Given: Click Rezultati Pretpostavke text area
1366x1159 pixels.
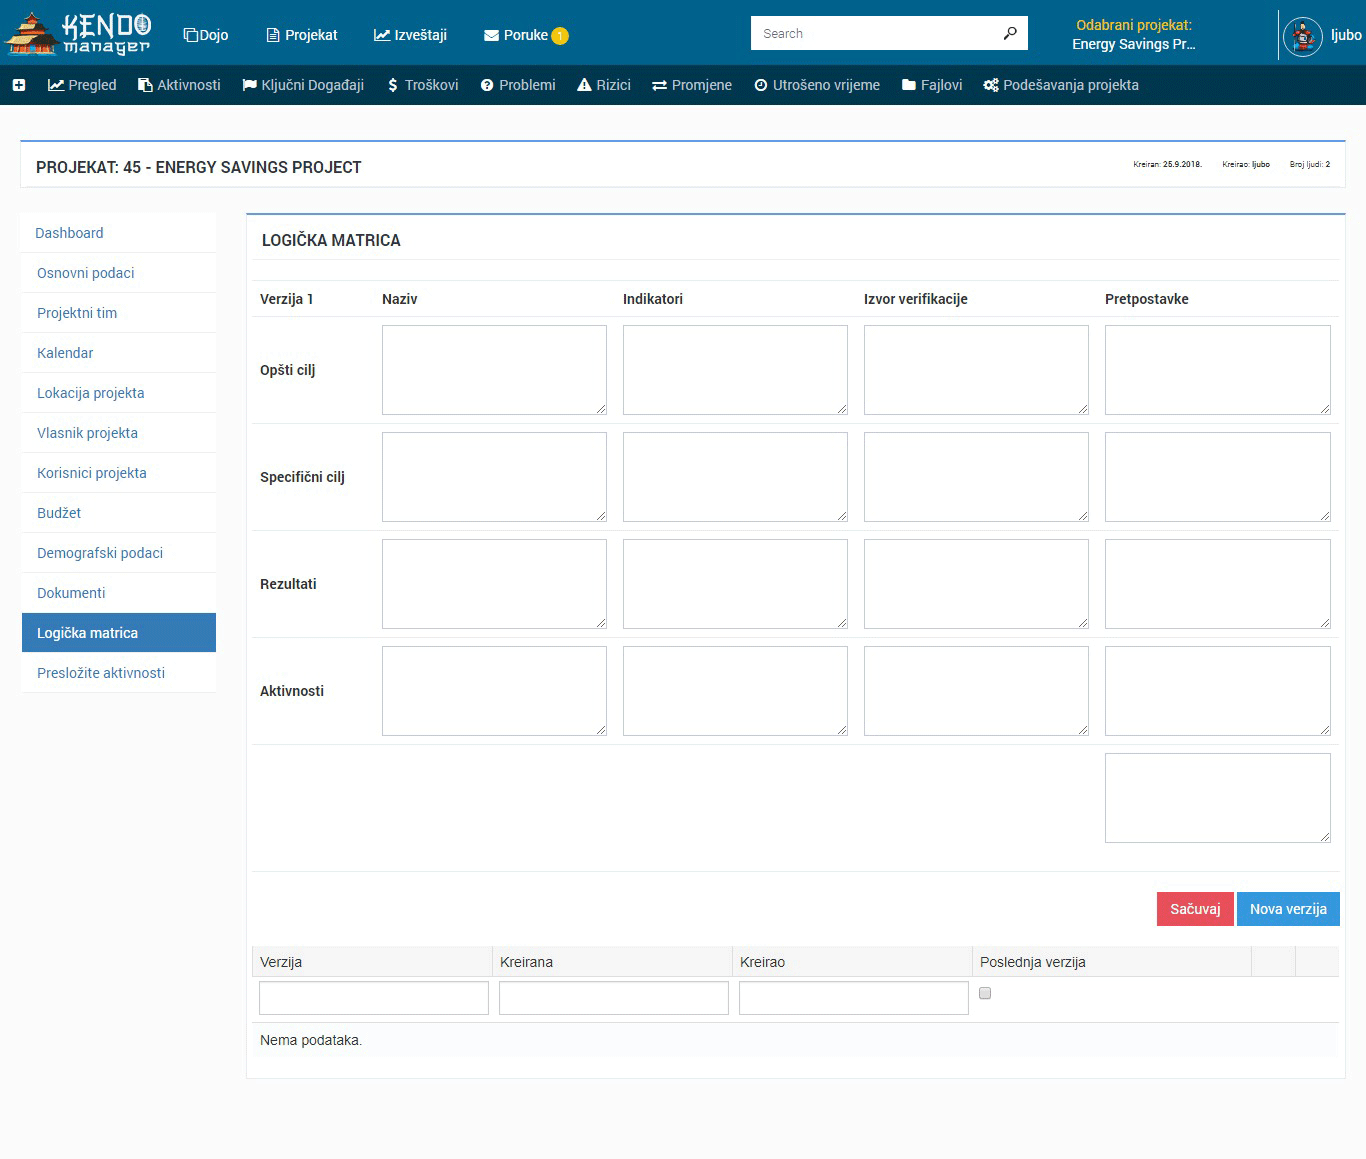Looking at the screenshot, I should click(1218, 584).
